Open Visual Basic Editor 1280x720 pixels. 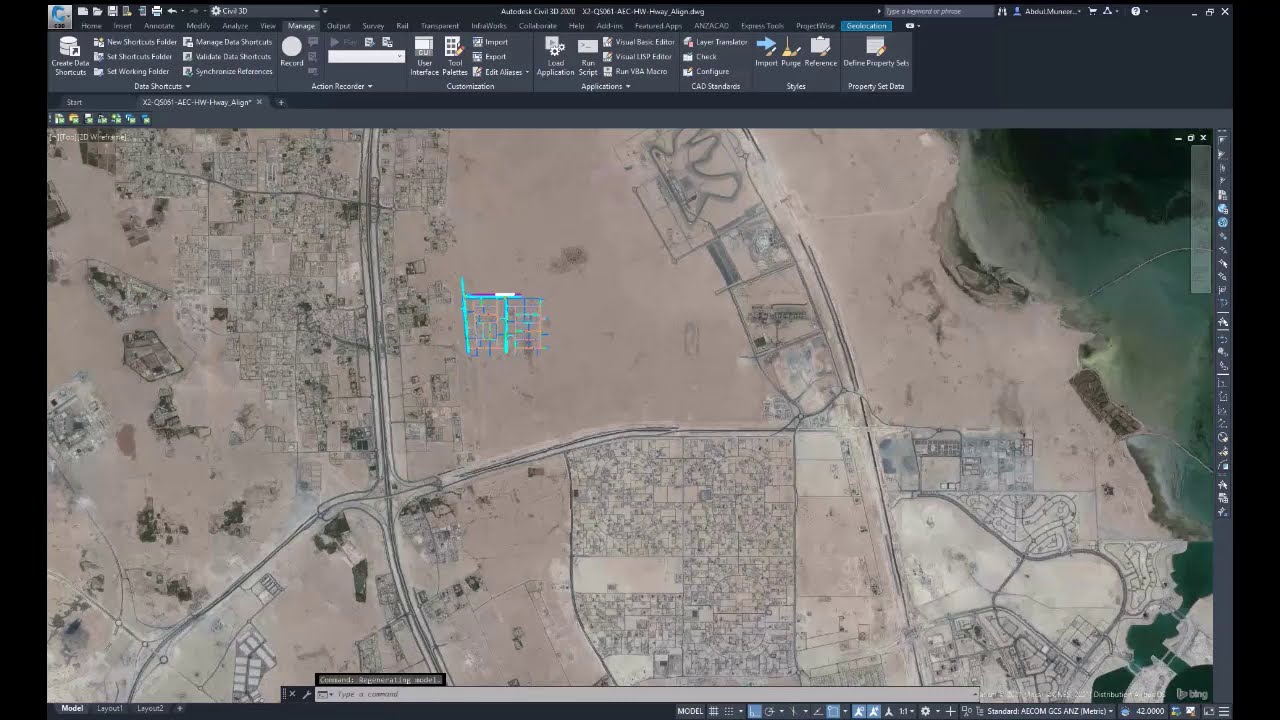pyautogui.click(x=638, y=42)
